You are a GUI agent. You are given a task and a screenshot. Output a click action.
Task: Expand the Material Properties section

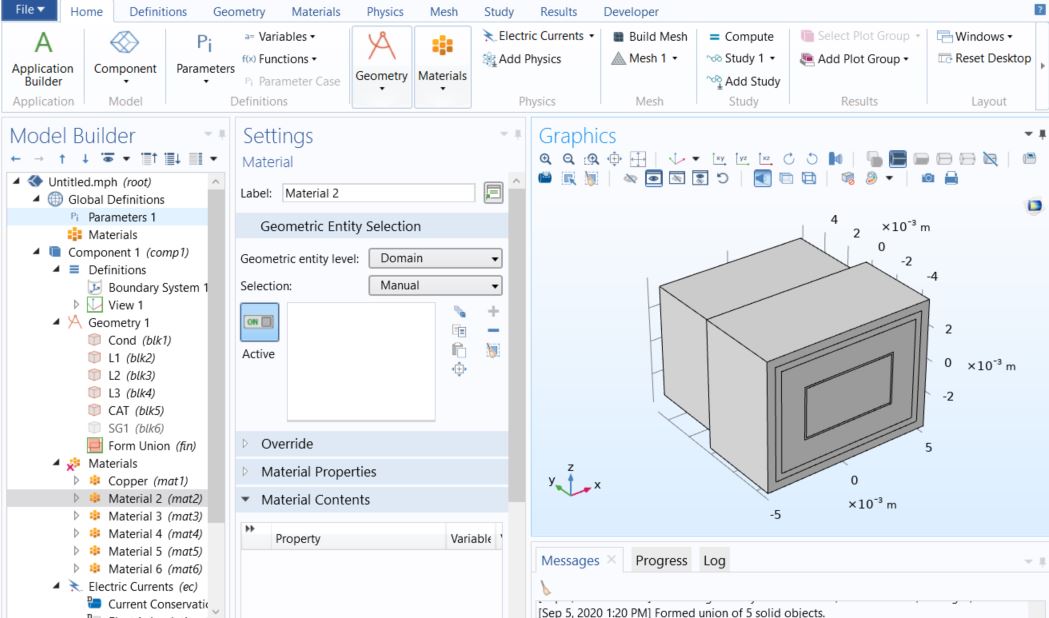click(318, 472)
